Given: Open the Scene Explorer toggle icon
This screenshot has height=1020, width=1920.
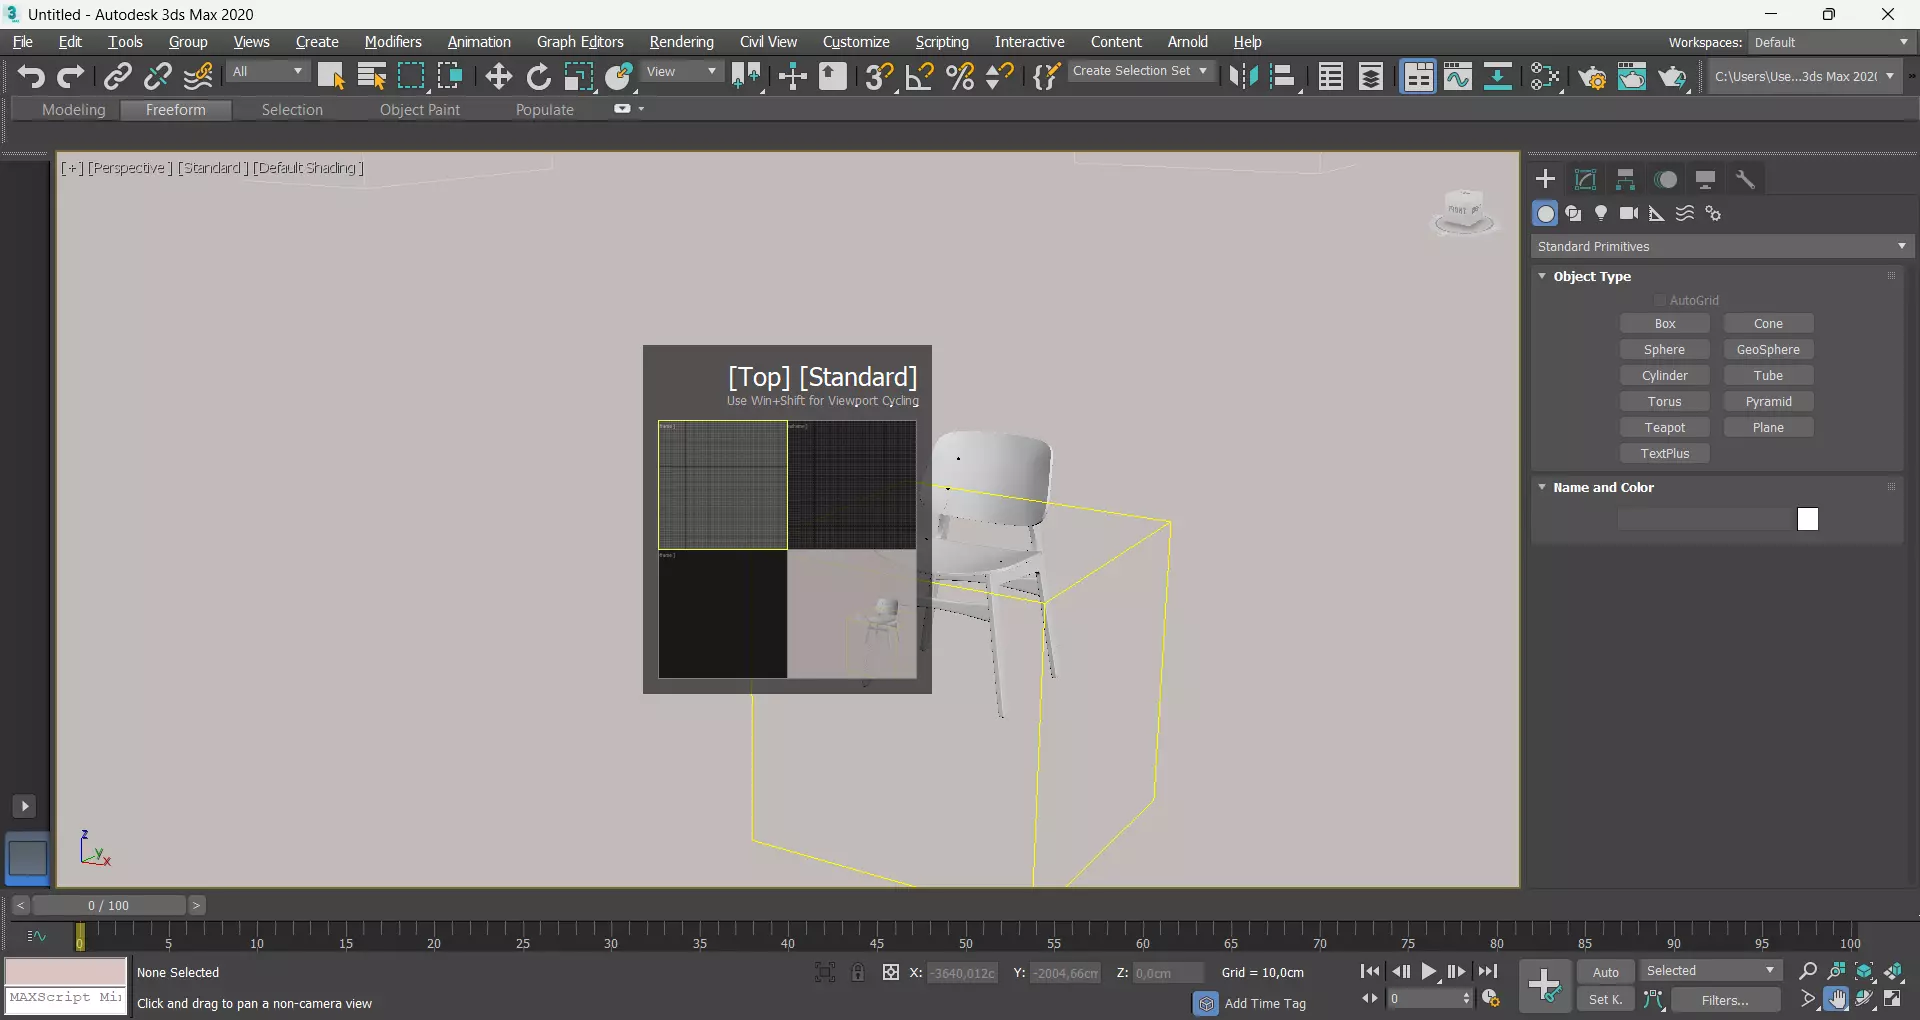Looking at the screenshot, I should pos(1331,76).
